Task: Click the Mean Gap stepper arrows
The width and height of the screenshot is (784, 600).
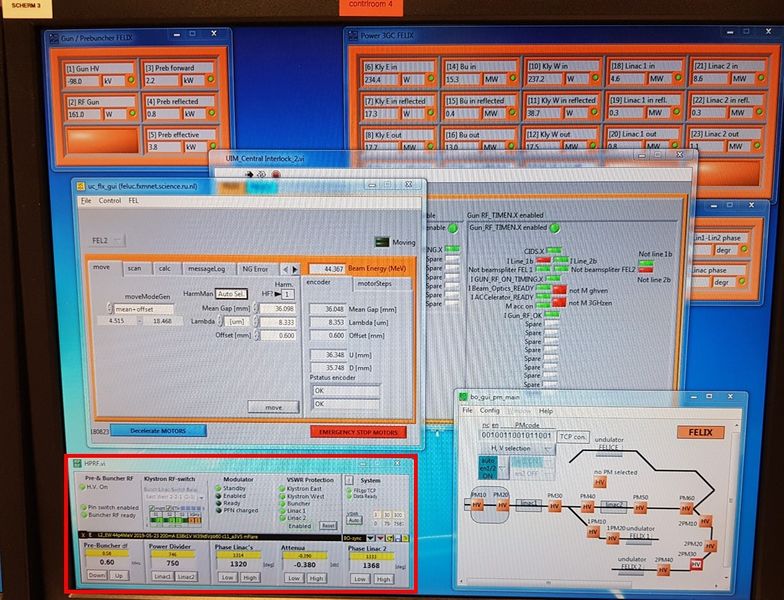Action: coord(256,308)
